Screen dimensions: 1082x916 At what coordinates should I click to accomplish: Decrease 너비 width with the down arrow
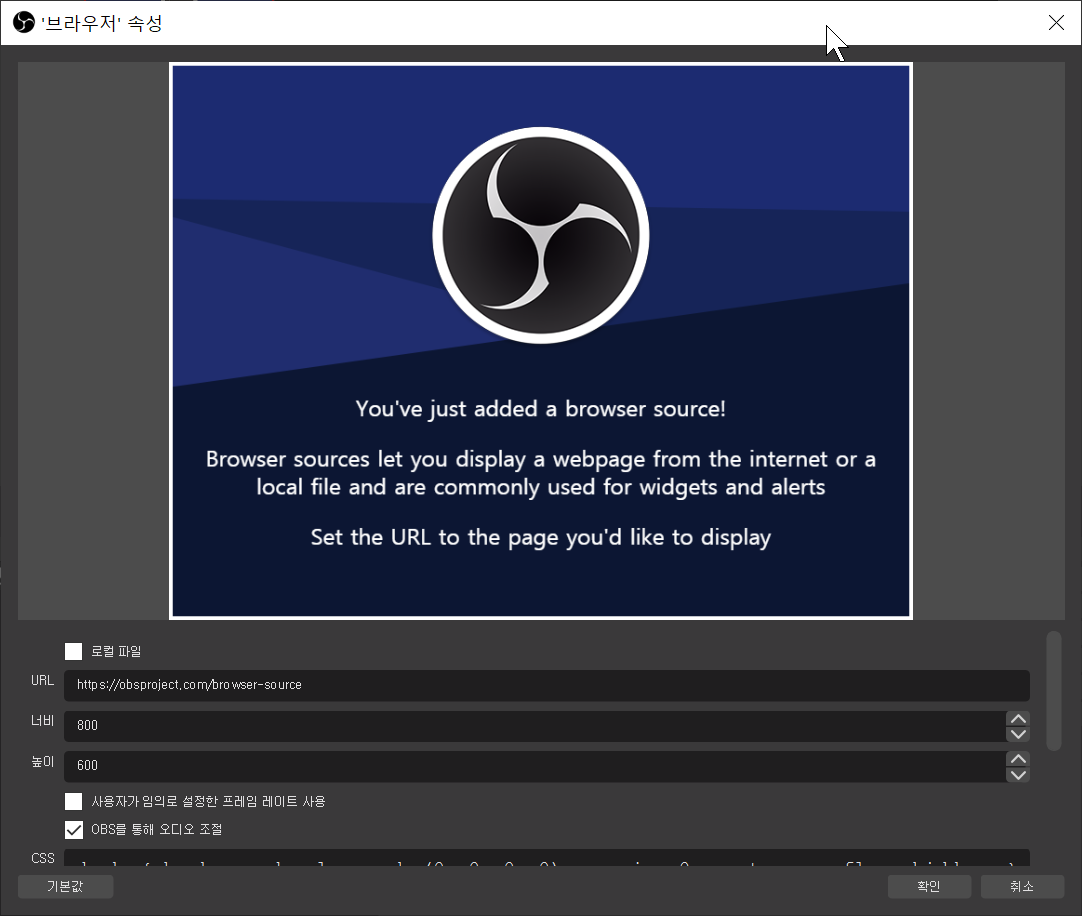(x=1018, y=734)
